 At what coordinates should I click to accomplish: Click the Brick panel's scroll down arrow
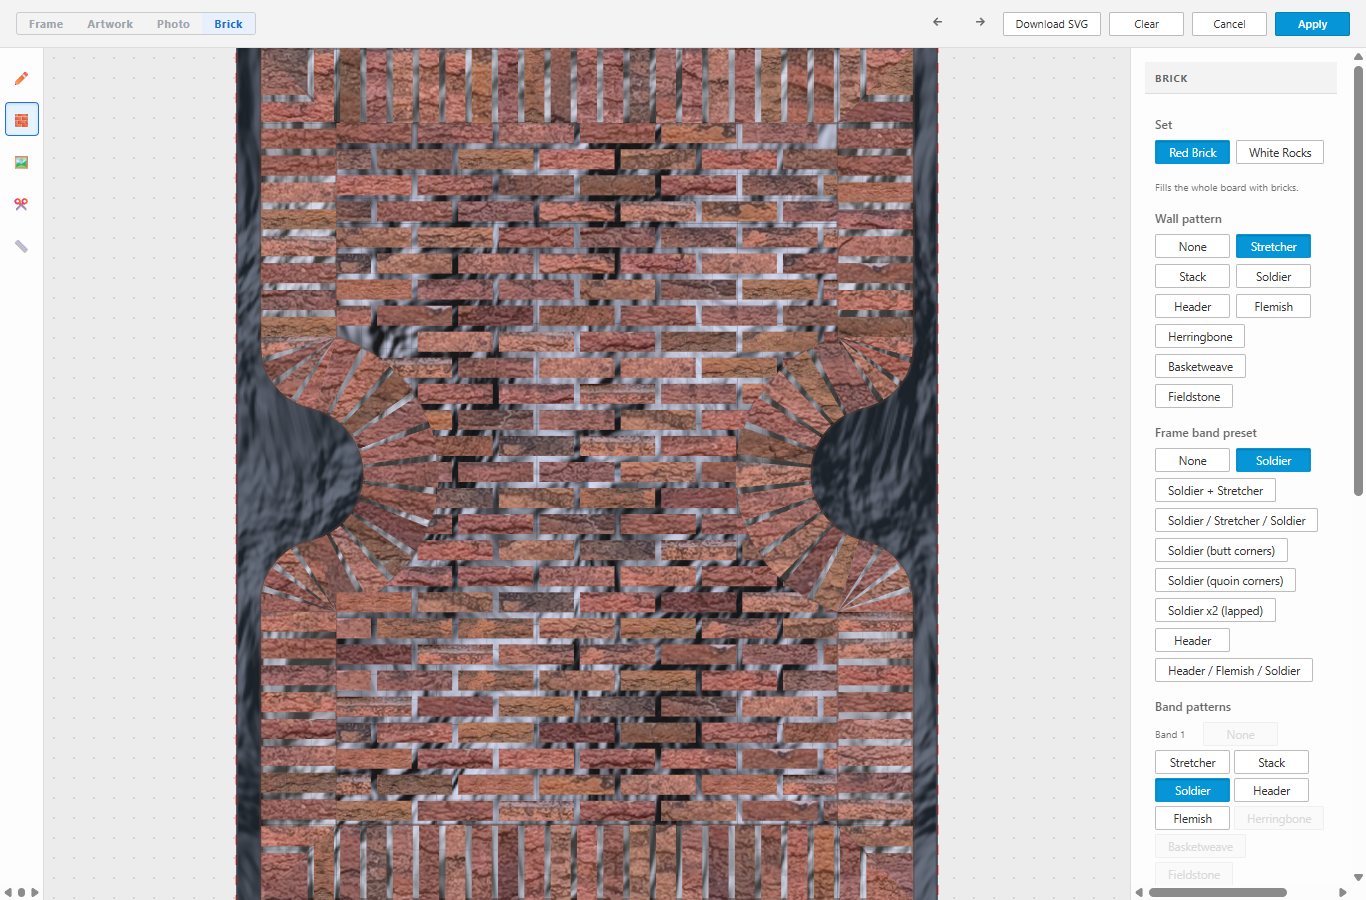(1358, 878)
